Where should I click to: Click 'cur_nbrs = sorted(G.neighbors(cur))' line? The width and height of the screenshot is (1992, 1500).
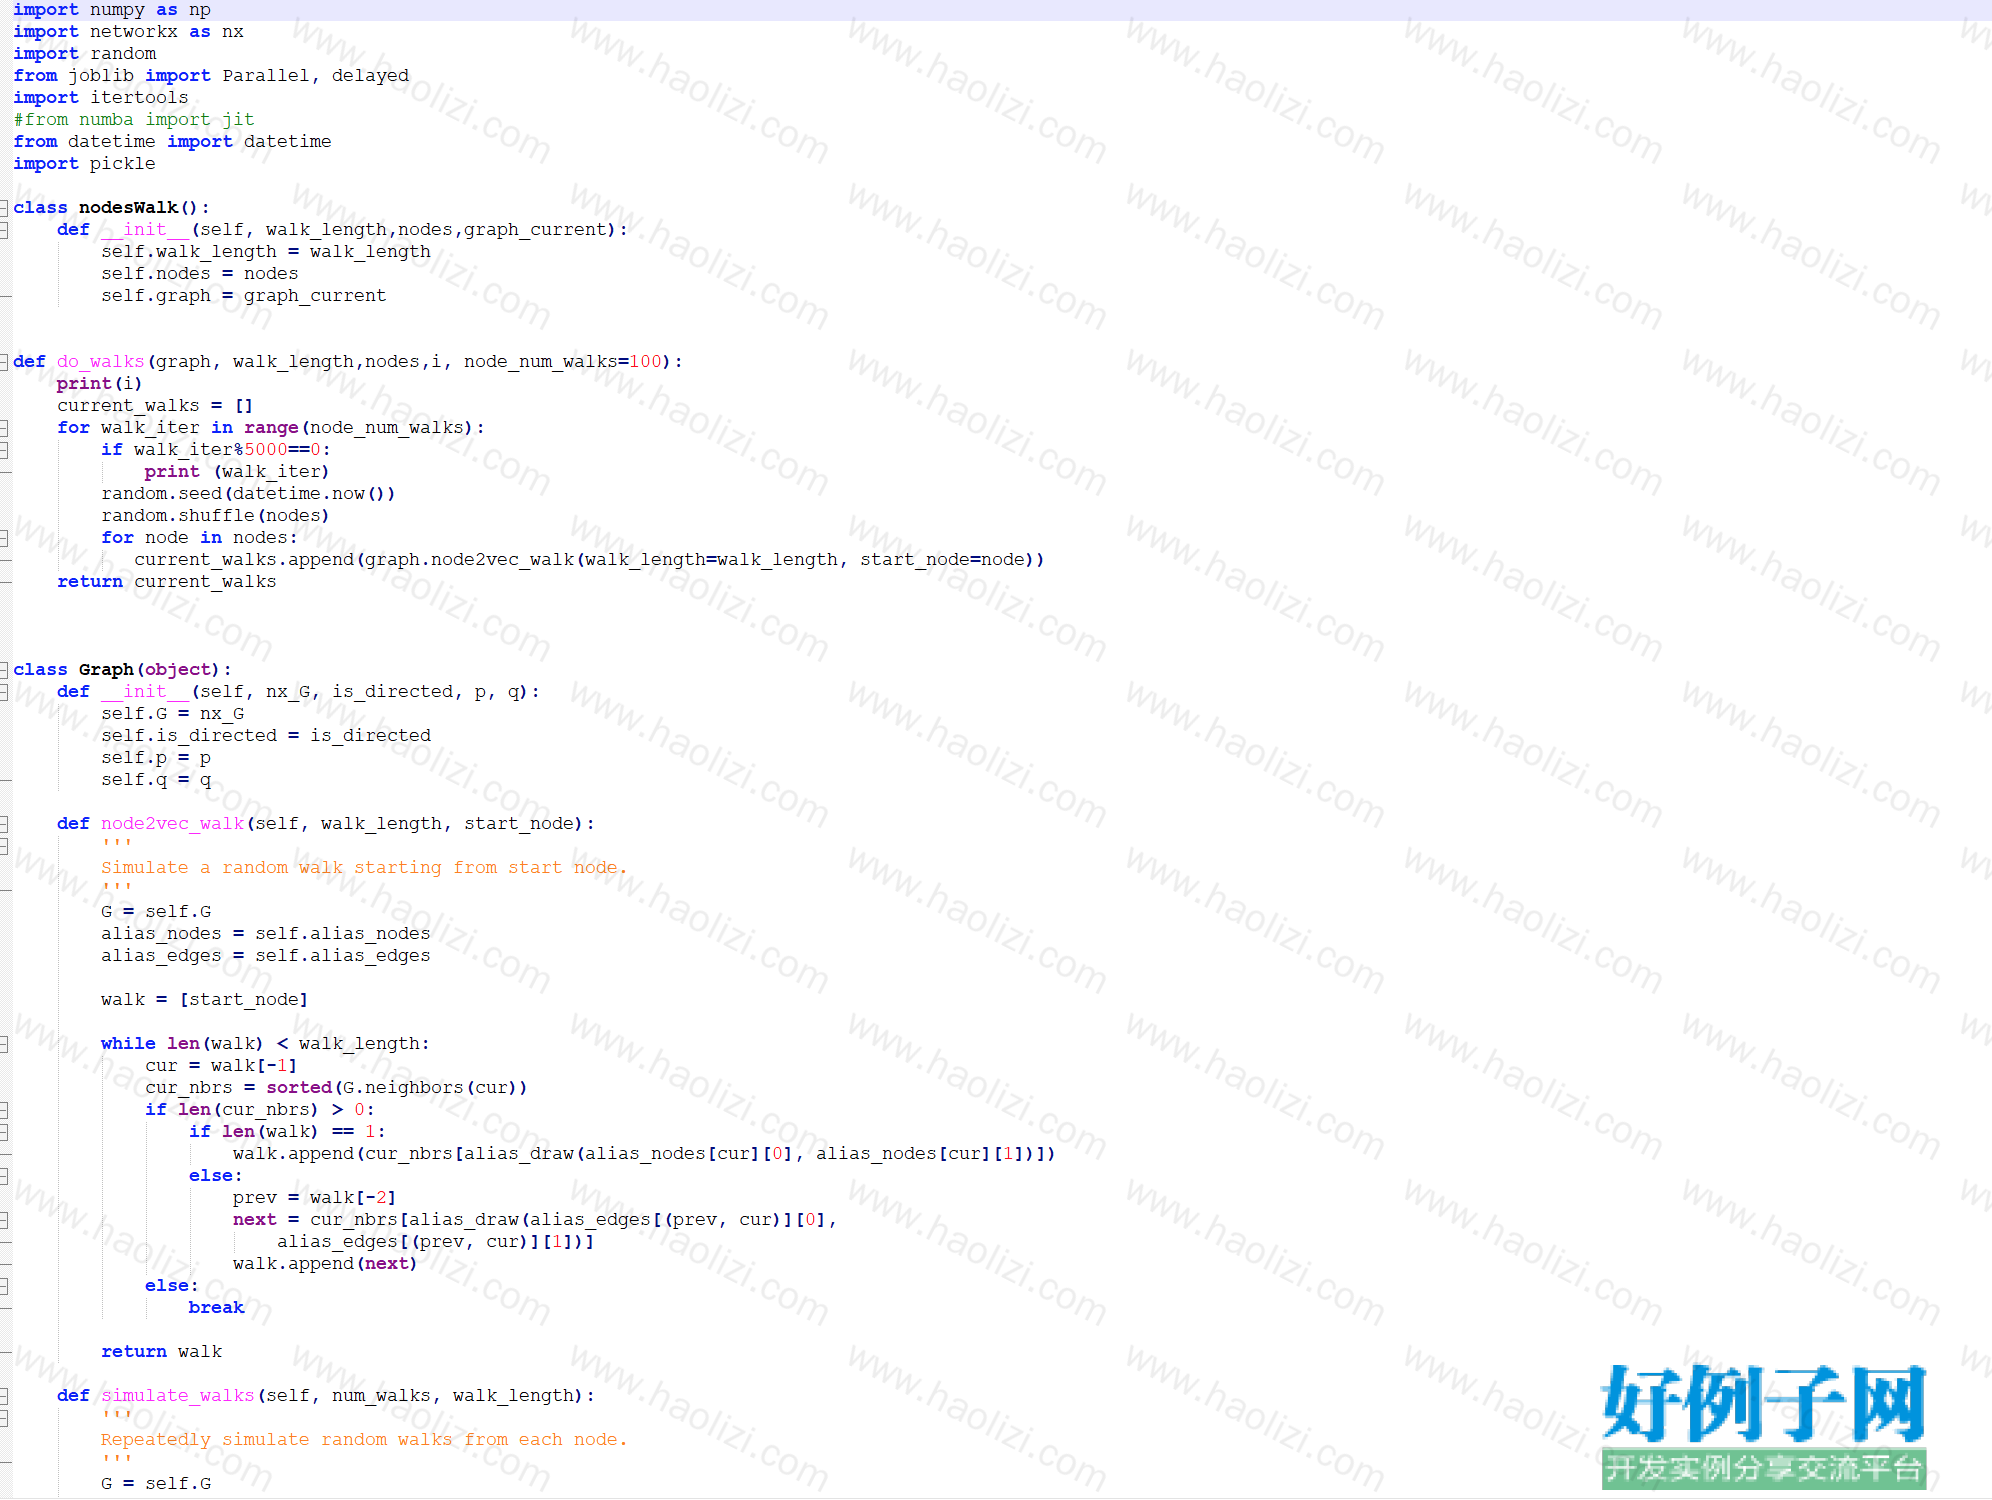click(x=336, y=1088)
